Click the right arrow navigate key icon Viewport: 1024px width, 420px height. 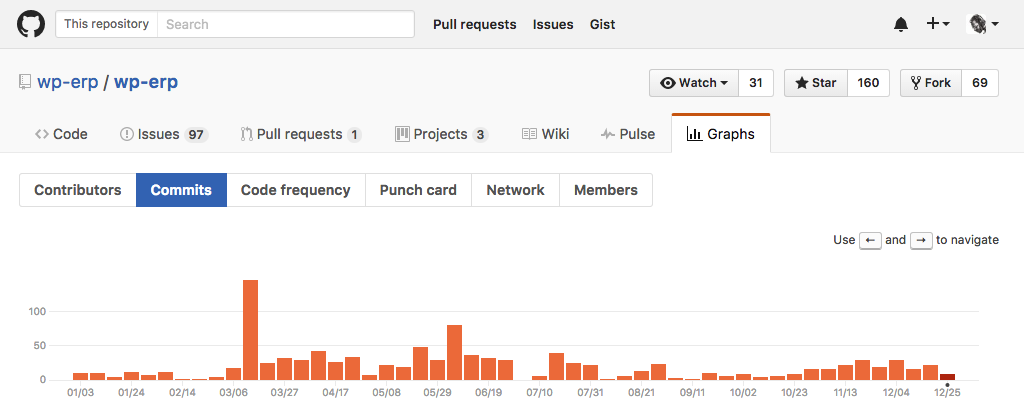tap(921, 240)
